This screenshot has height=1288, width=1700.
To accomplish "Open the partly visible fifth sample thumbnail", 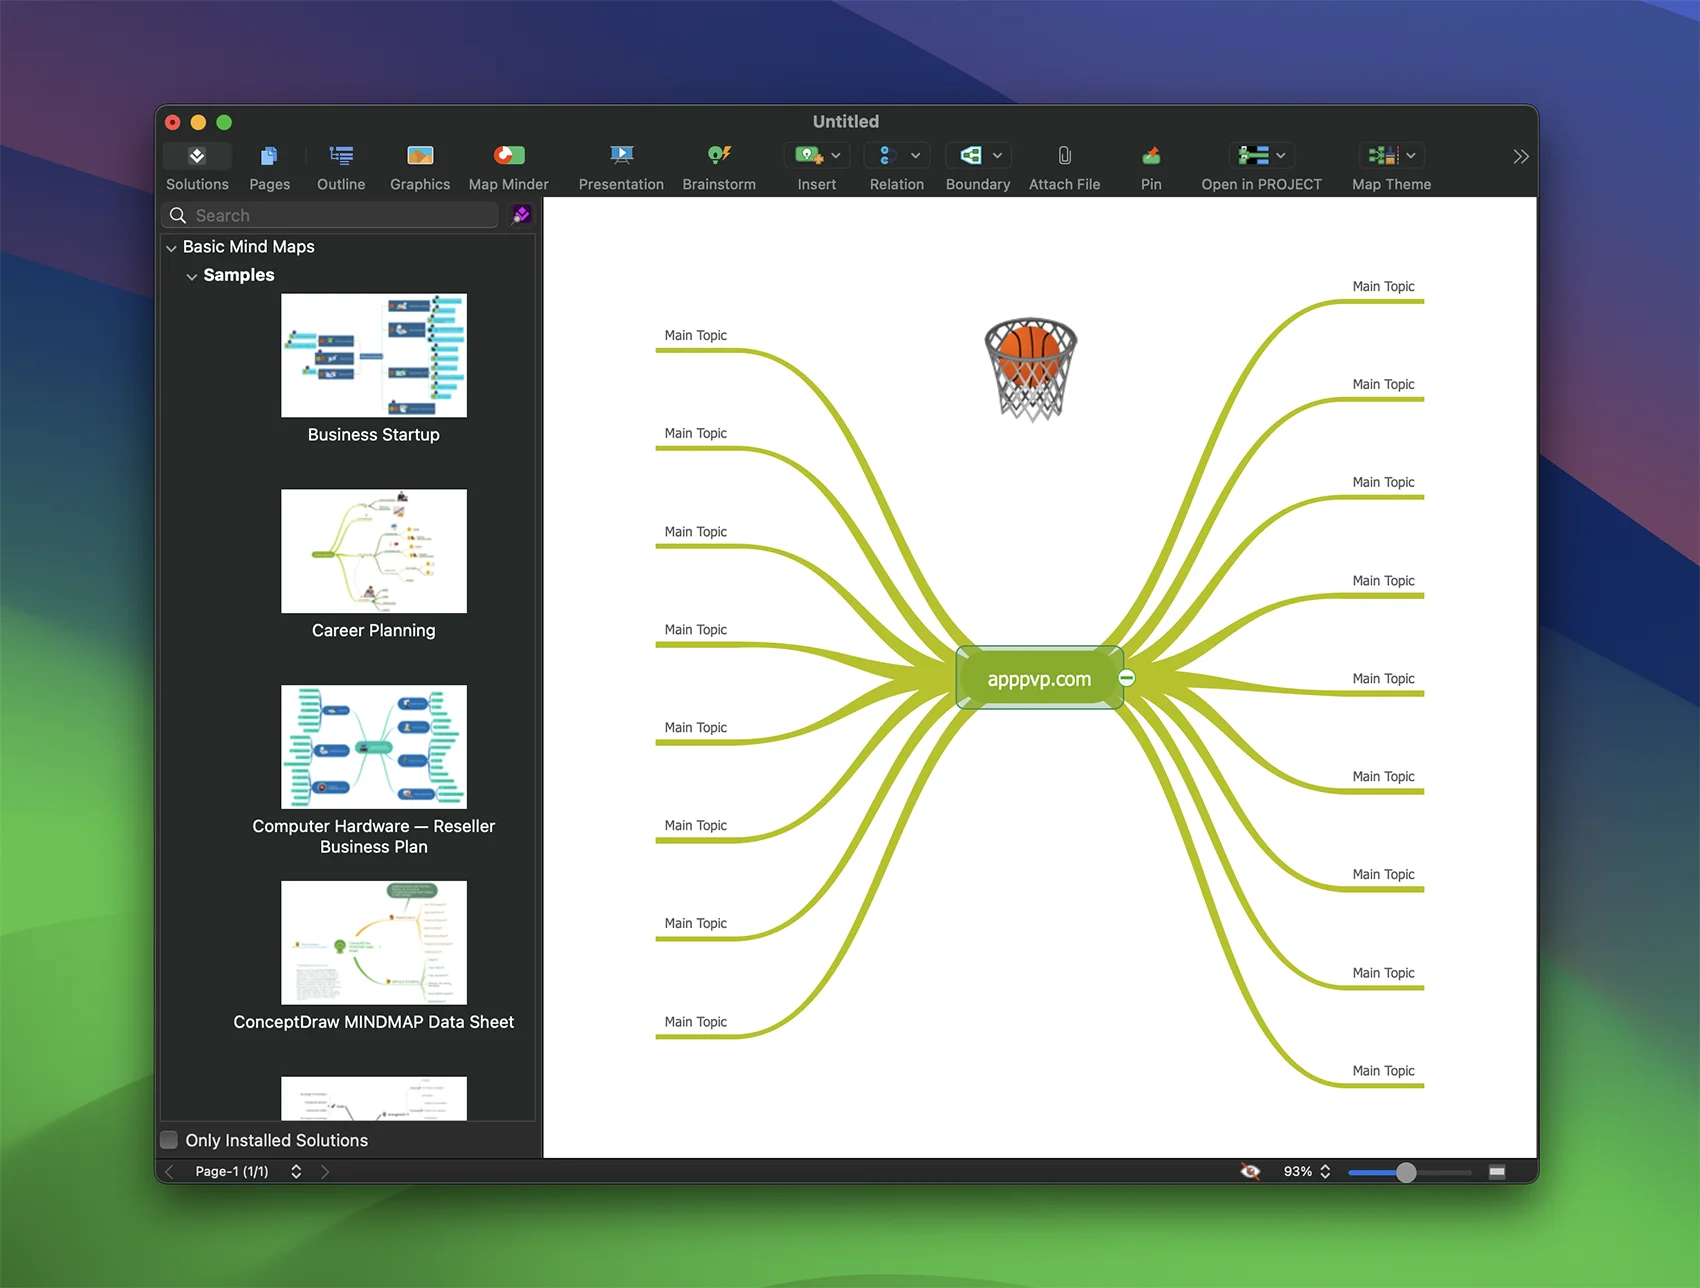I will coord(374,1098).
